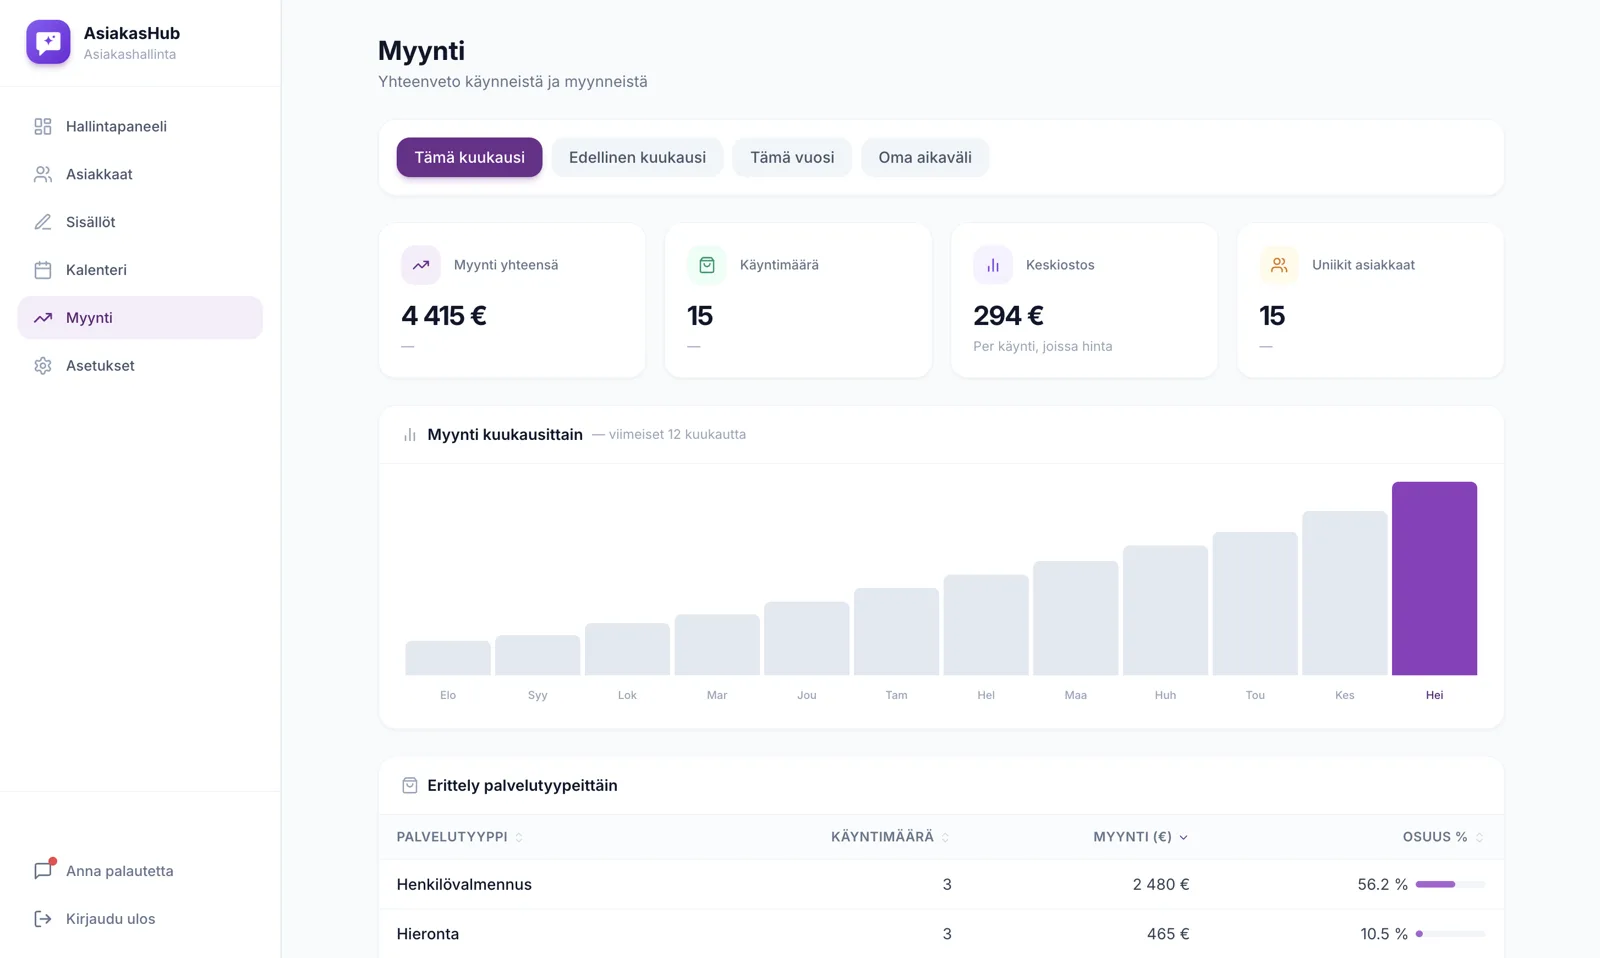Image resolution: width=1600 pixels, height=958 pixels.
Task: Click the Mar month bar
Action: [x=717, y=645]
